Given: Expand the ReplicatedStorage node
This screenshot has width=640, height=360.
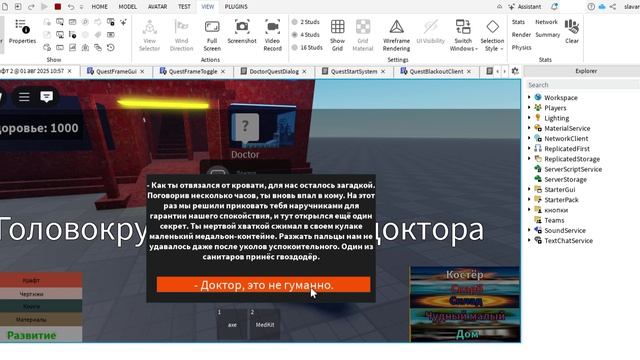Looking at the screenshot, I should (529, 158).
